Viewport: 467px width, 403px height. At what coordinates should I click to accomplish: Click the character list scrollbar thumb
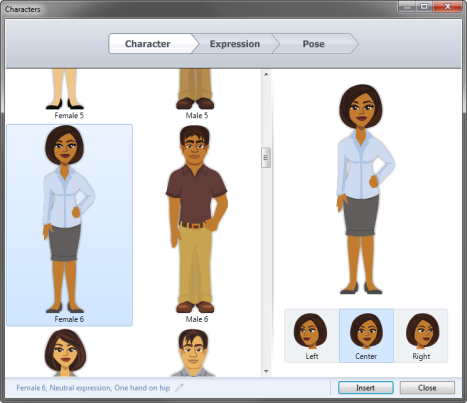tap(266, 158)
